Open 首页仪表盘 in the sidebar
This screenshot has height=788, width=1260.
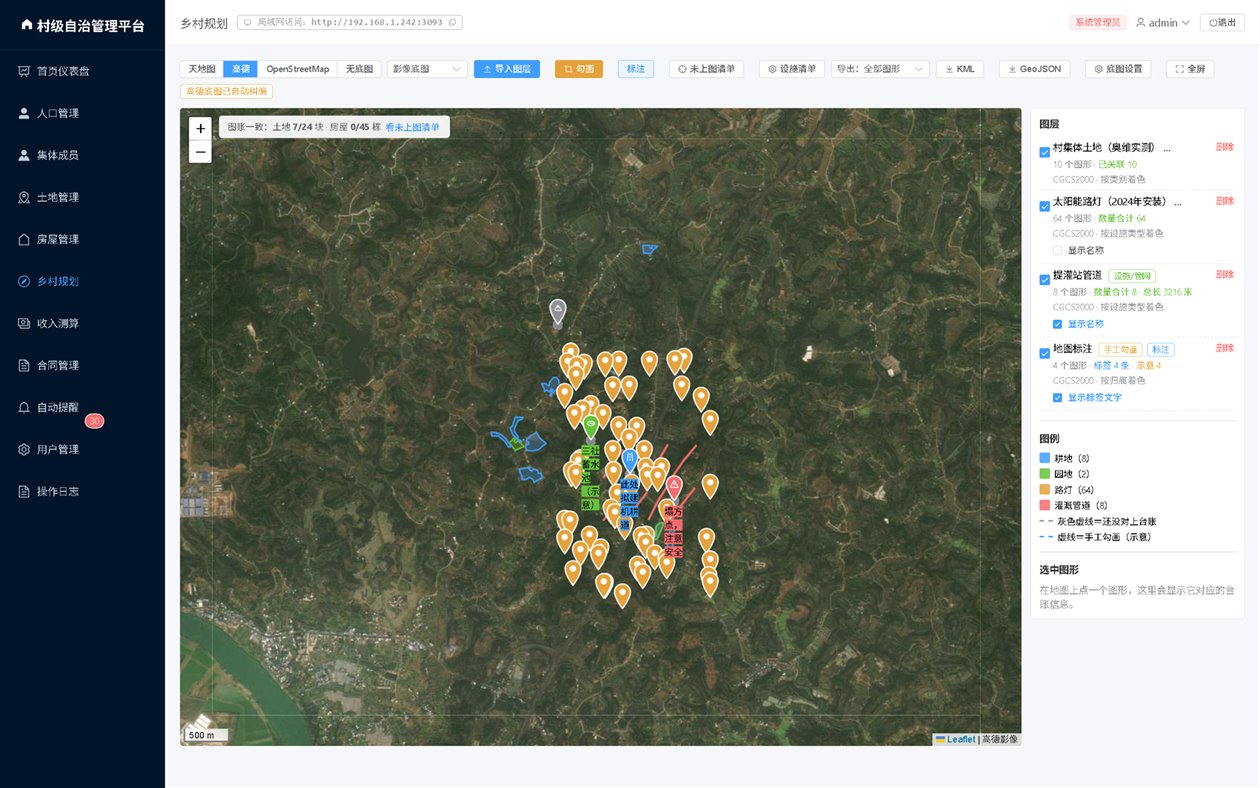point(82,71)
